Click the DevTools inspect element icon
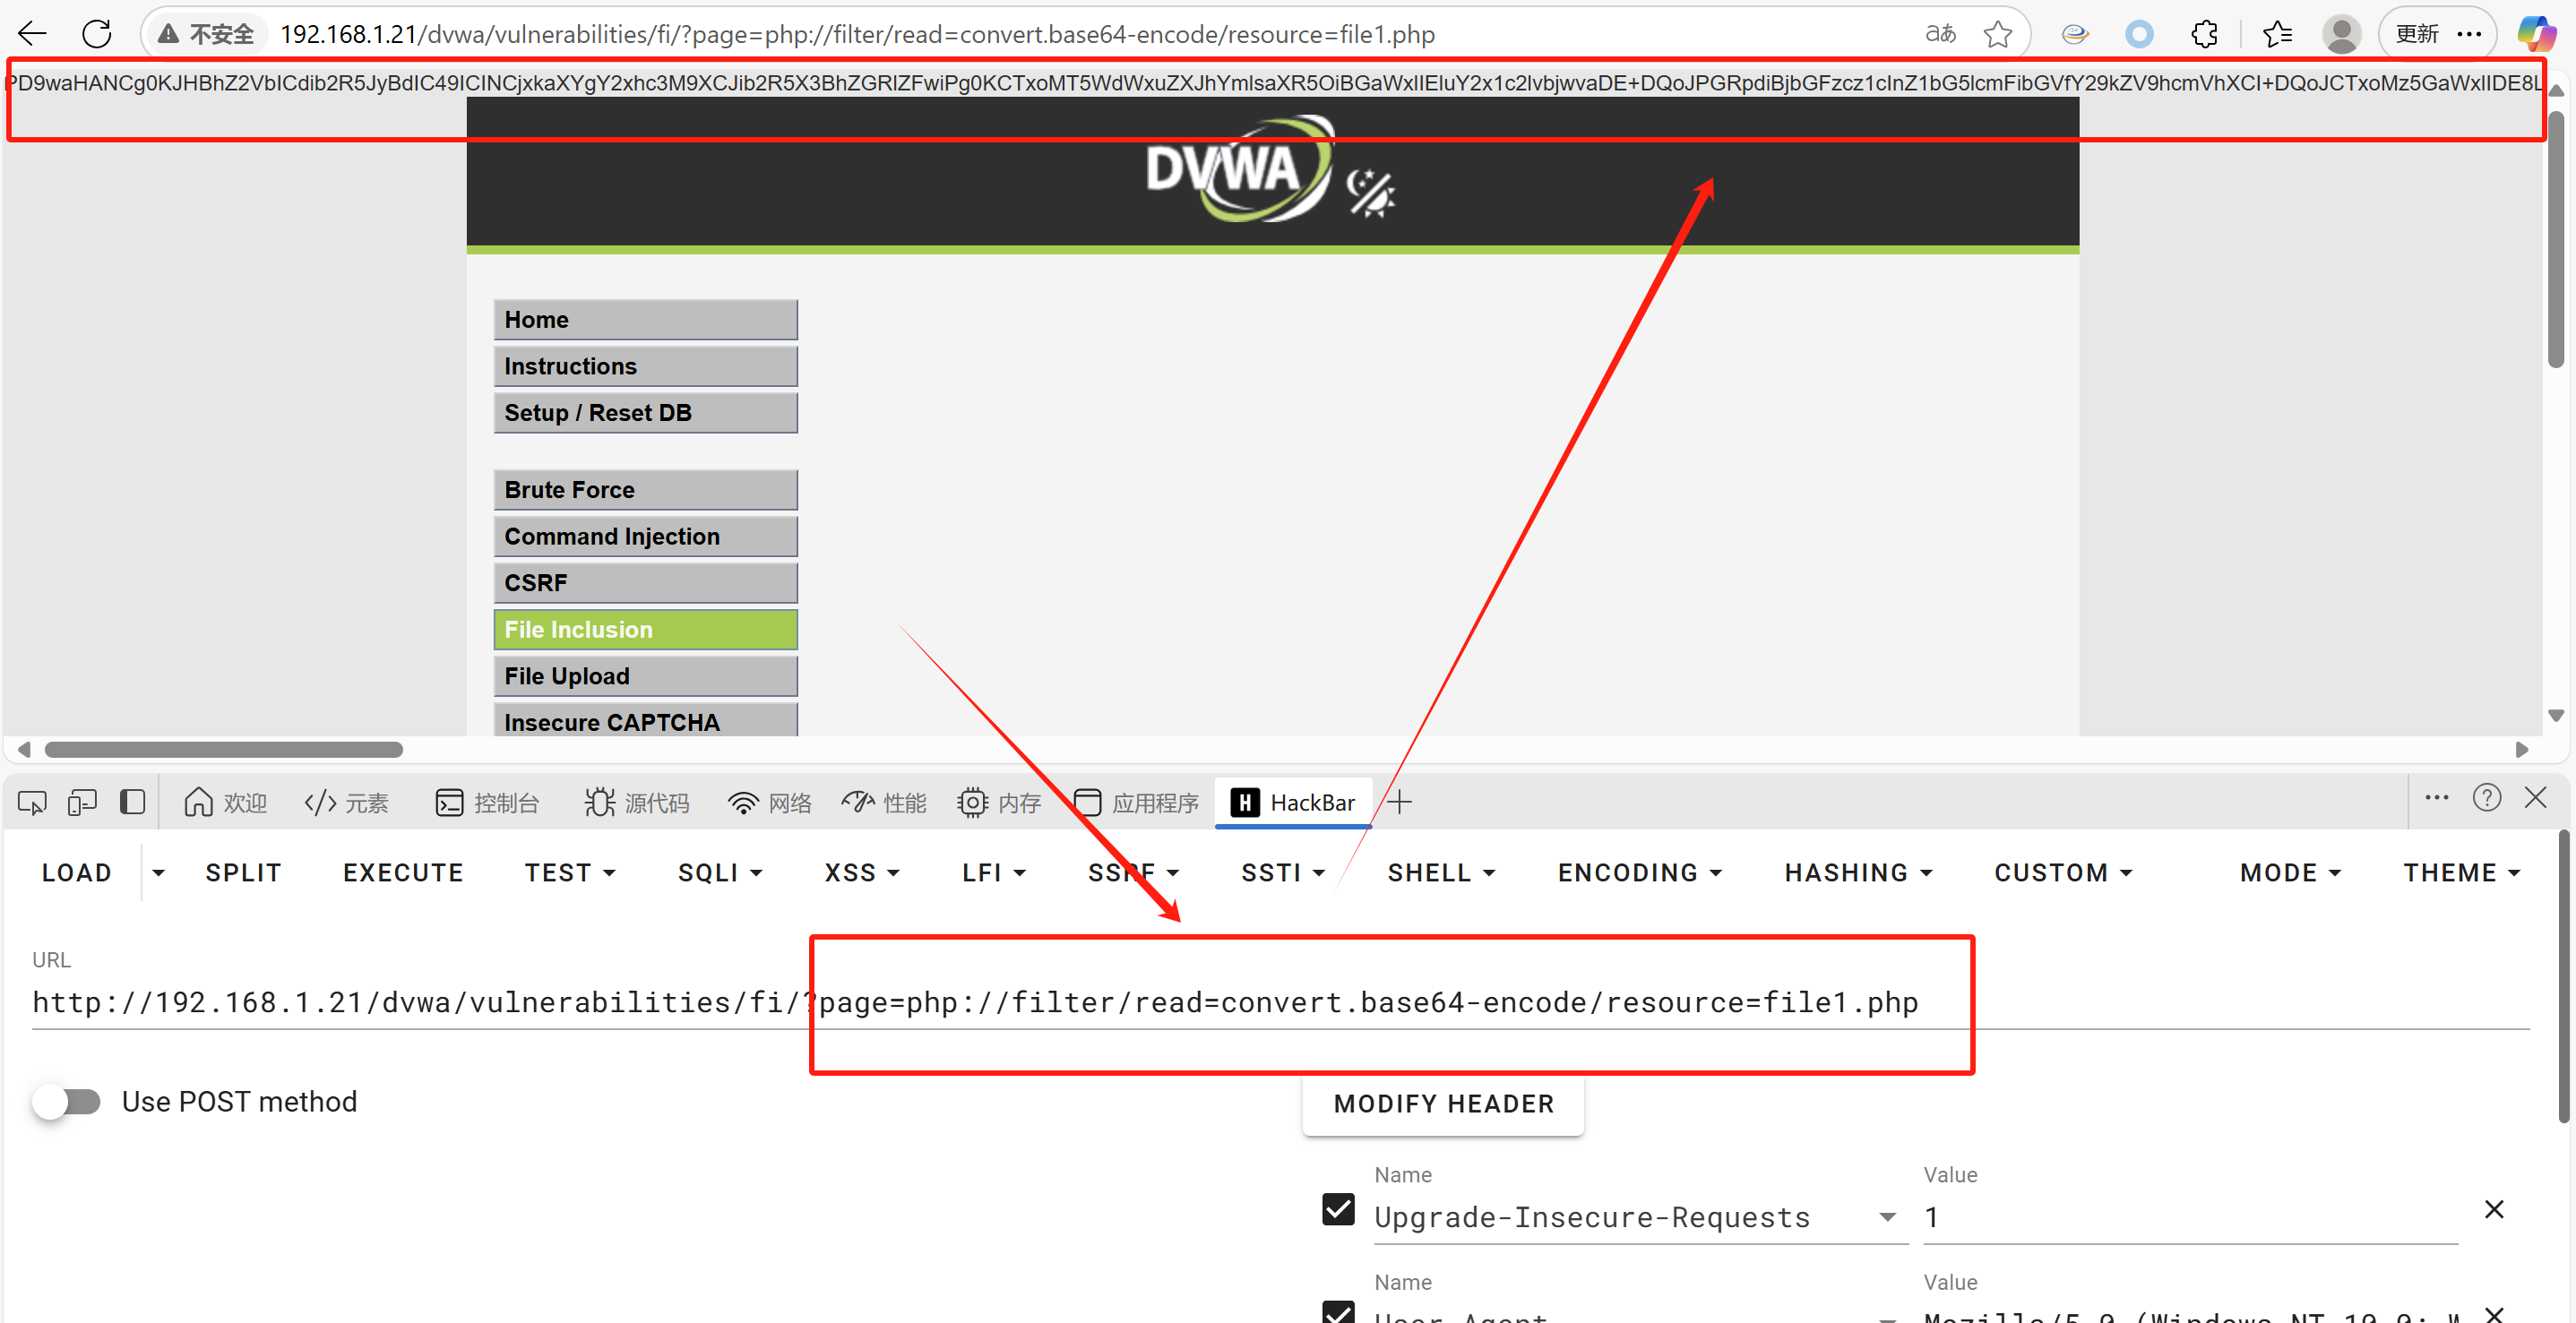 click(32, 803)
